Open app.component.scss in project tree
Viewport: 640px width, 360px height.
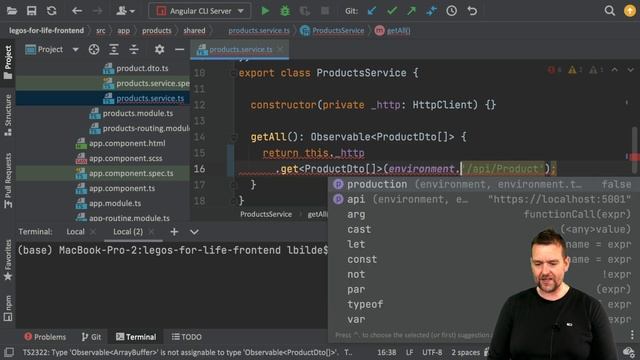click(119, 158)
